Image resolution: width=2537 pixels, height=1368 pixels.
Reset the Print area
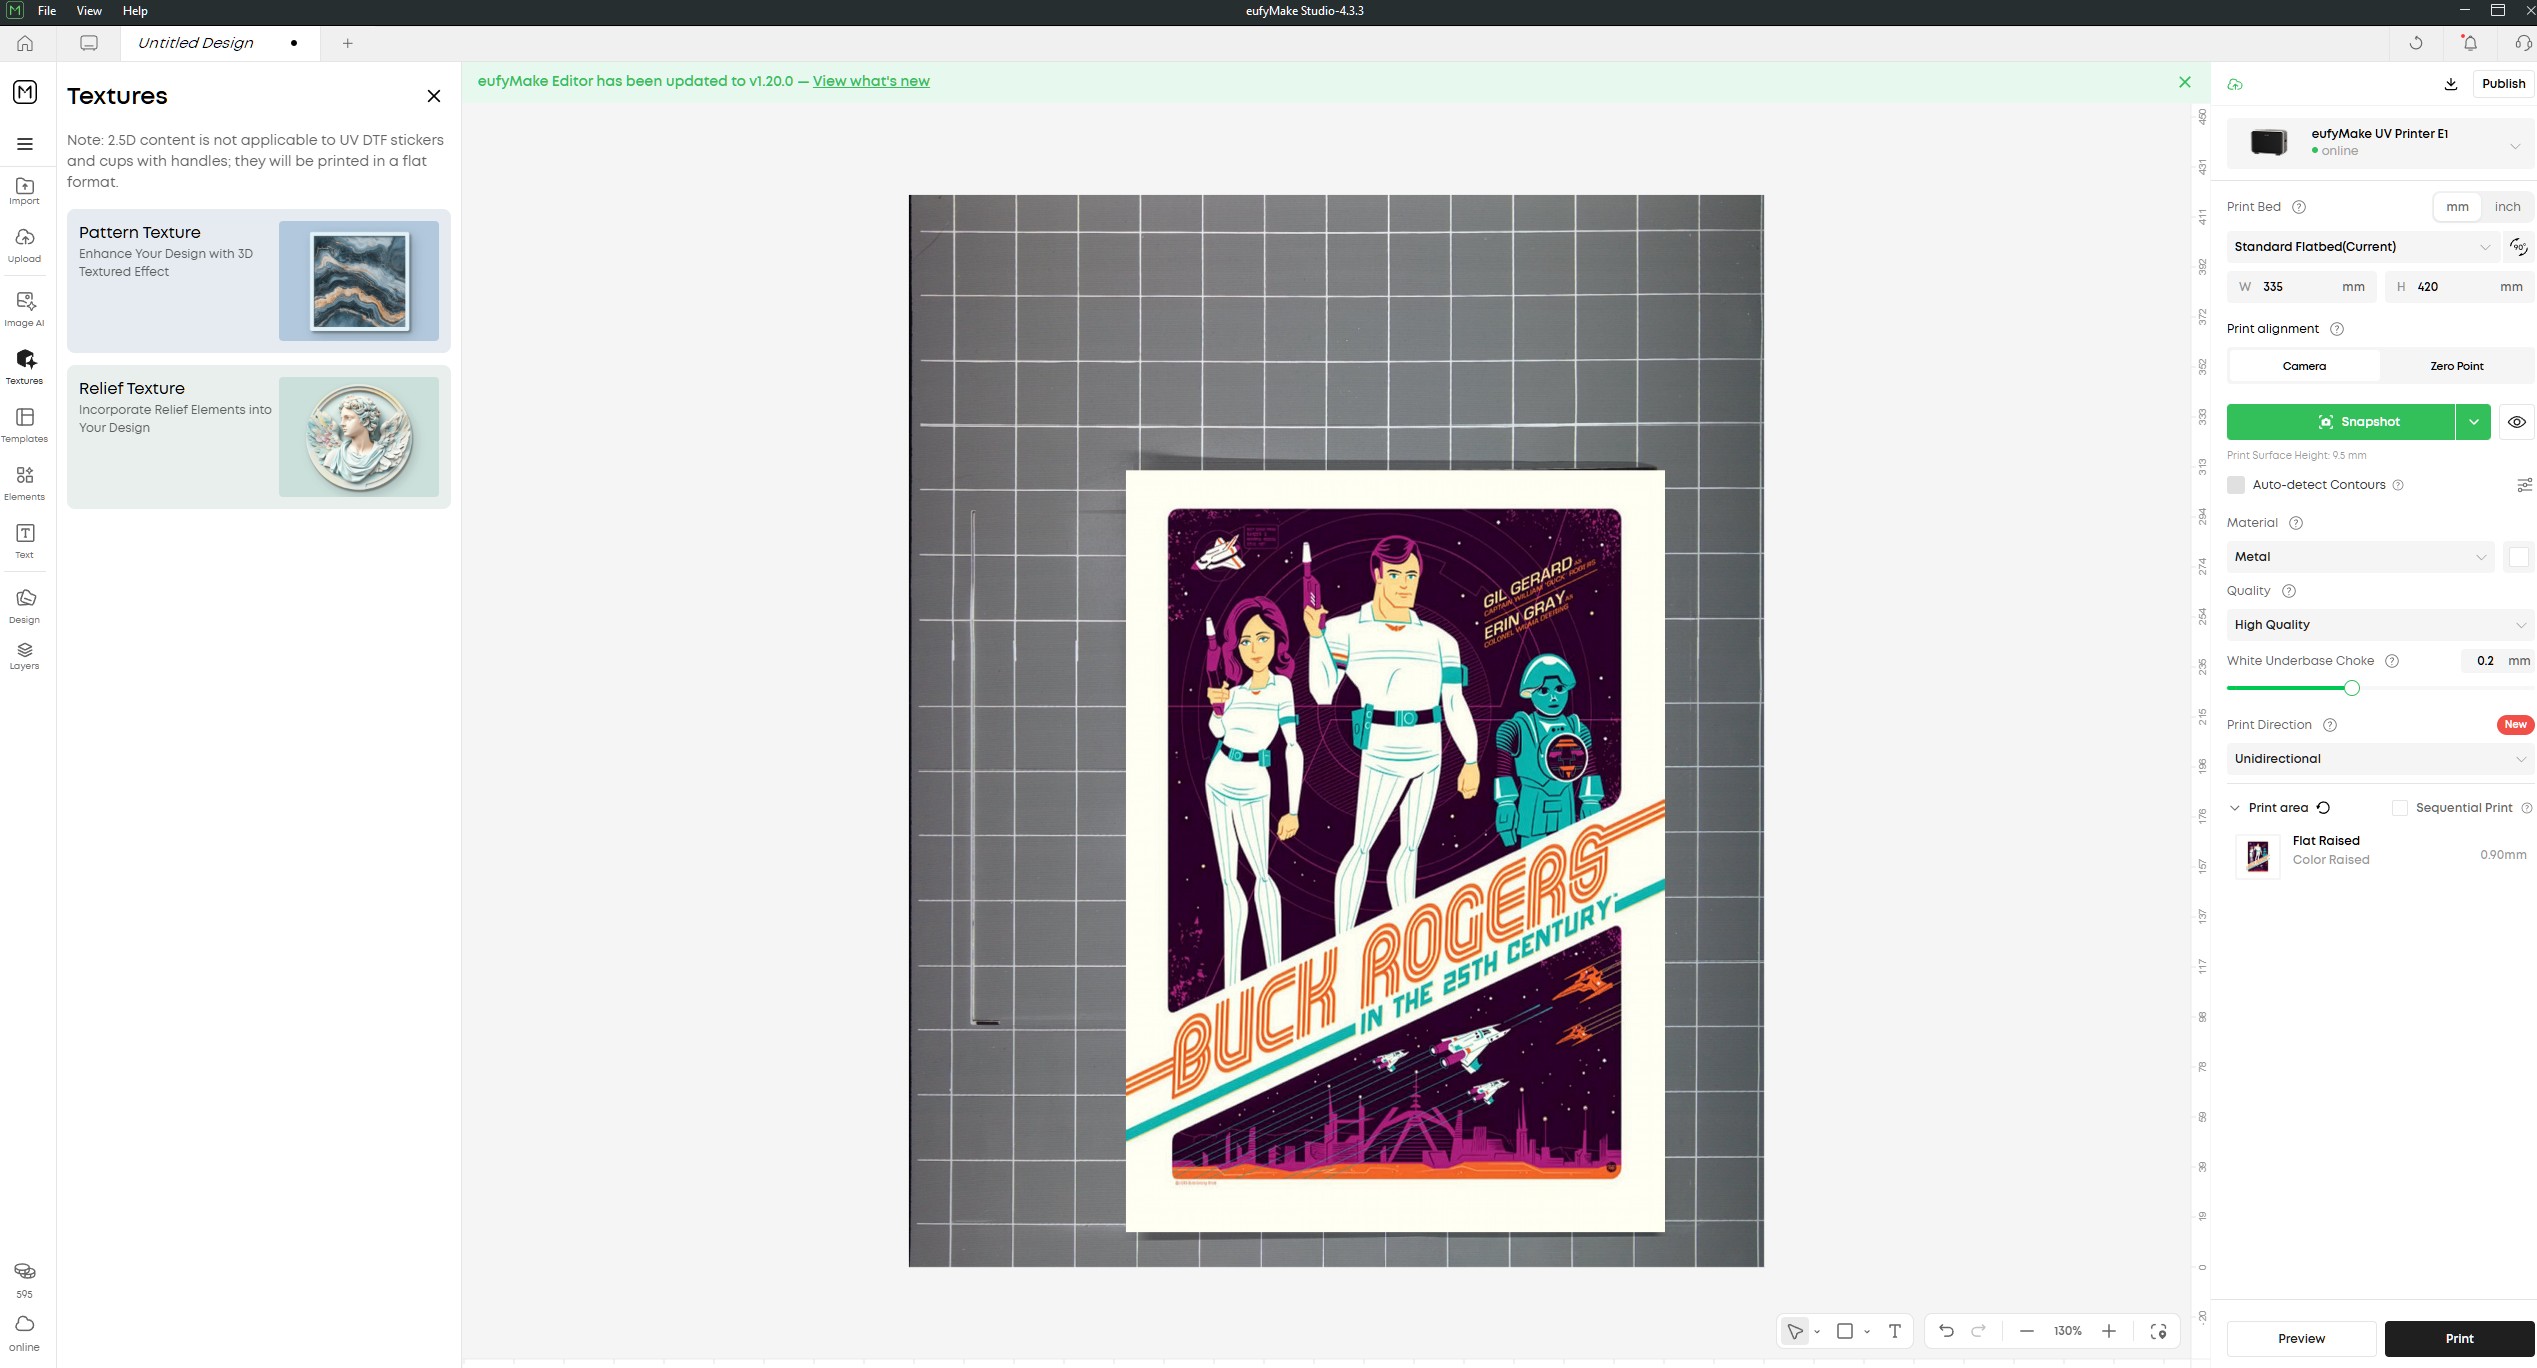coord(2324,808)
